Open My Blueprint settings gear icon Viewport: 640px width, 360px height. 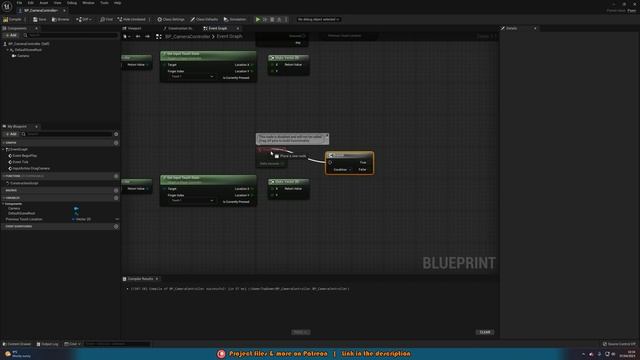coord(116,134)
